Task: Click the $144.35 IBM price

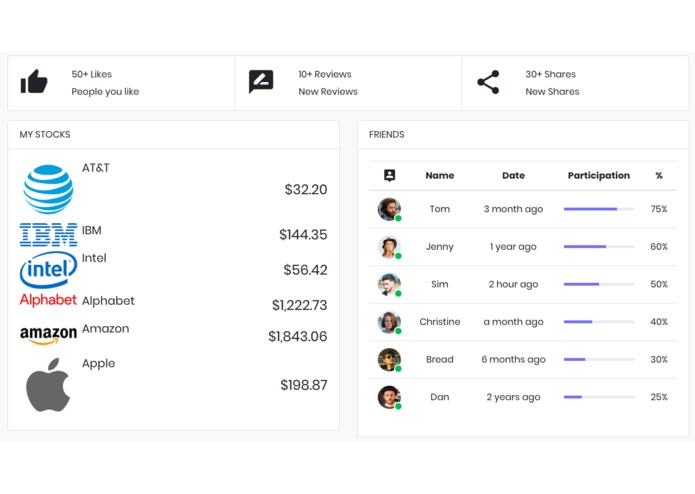Action: 303,235
